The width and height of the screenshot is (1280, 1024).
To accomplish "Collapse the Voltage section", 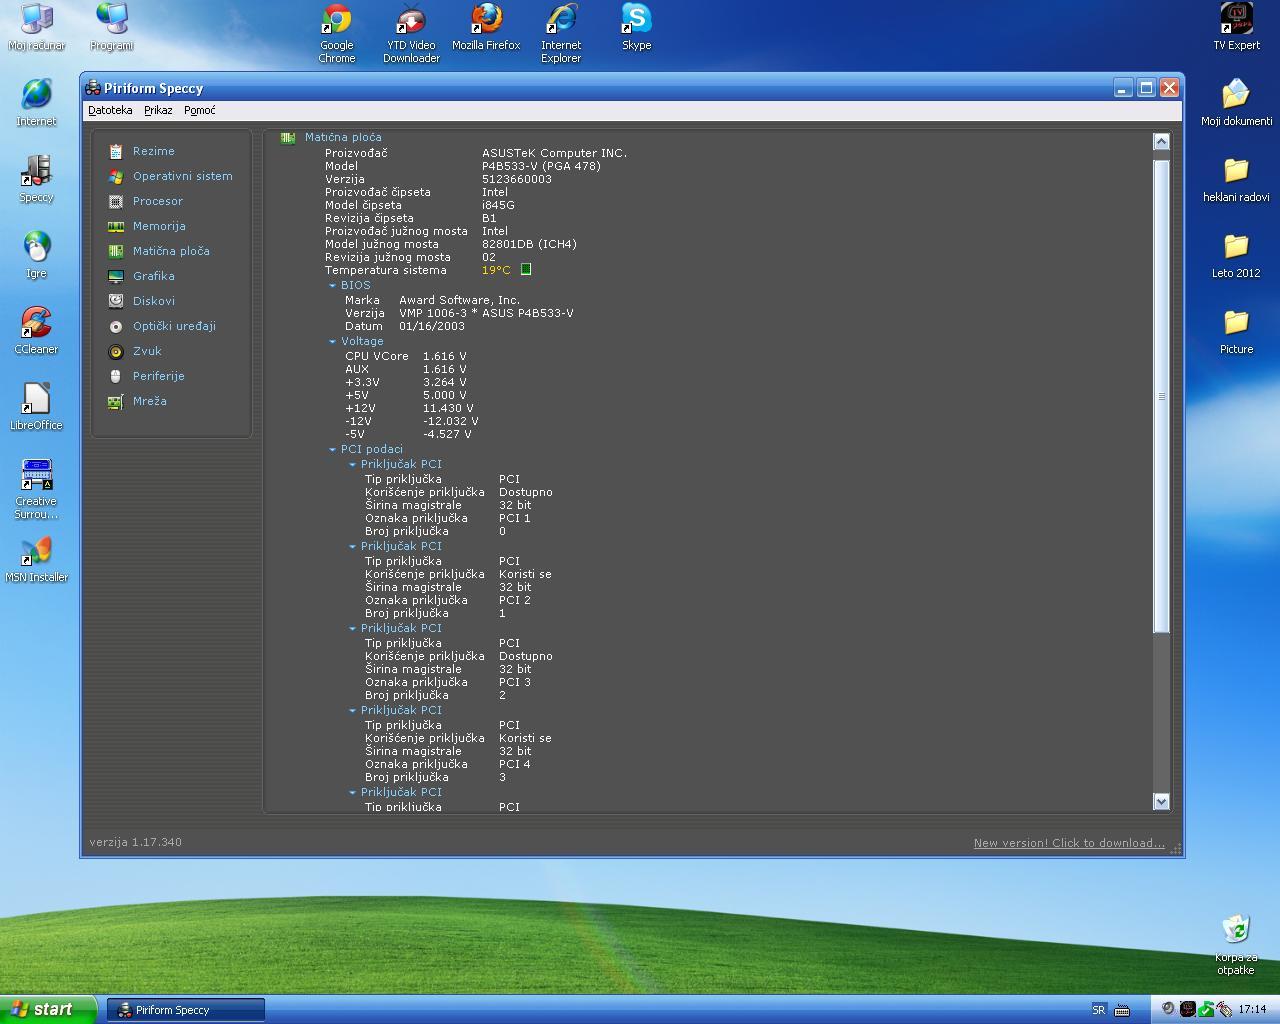I will 333,342.
